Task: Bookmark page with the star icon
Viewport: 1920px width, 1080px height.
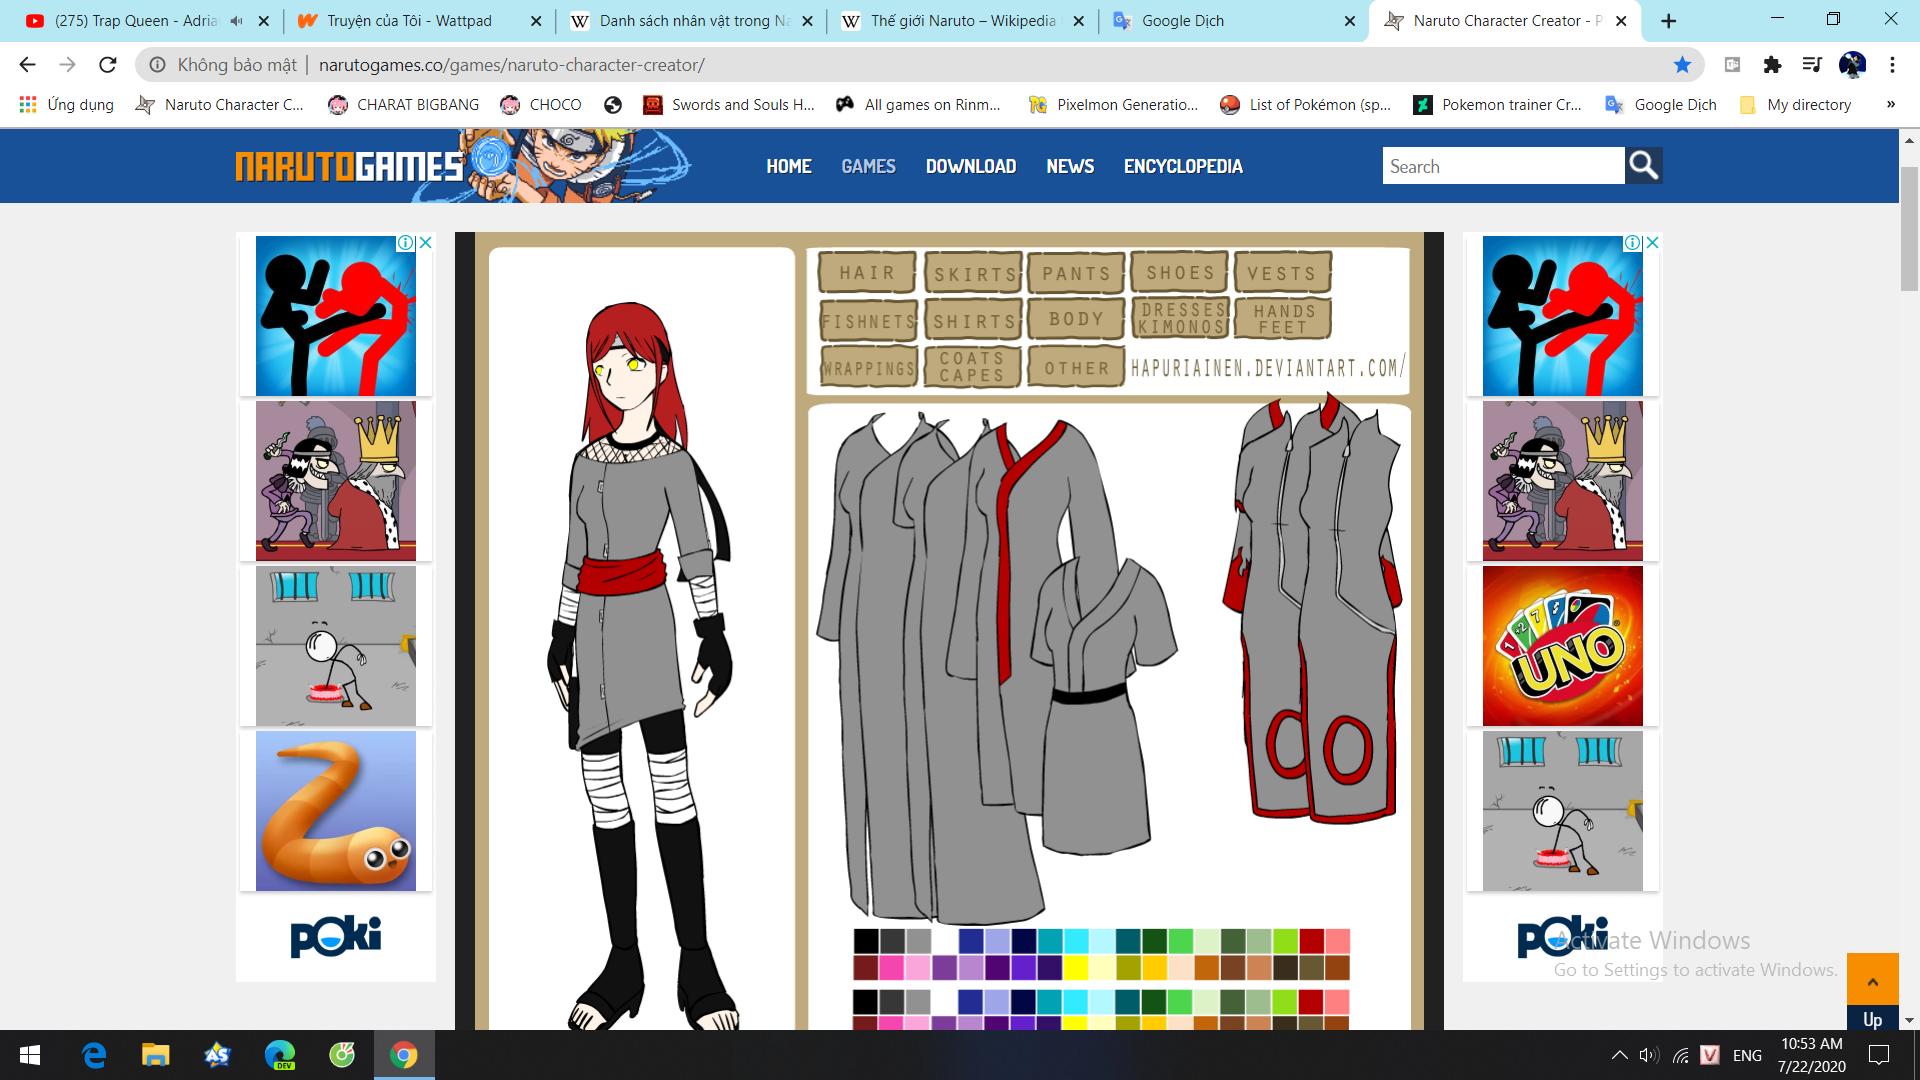Action: (1682, 65)
